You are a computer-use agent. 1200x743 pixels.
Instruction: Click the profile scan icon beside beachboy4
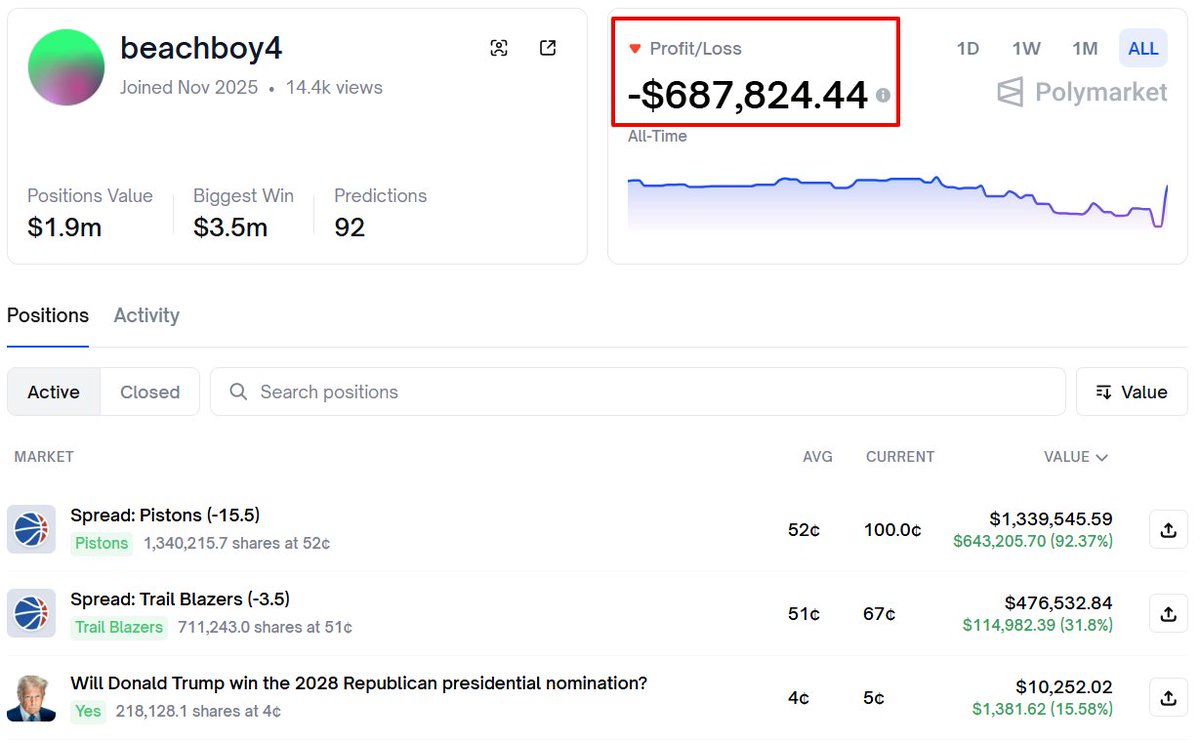499,48
